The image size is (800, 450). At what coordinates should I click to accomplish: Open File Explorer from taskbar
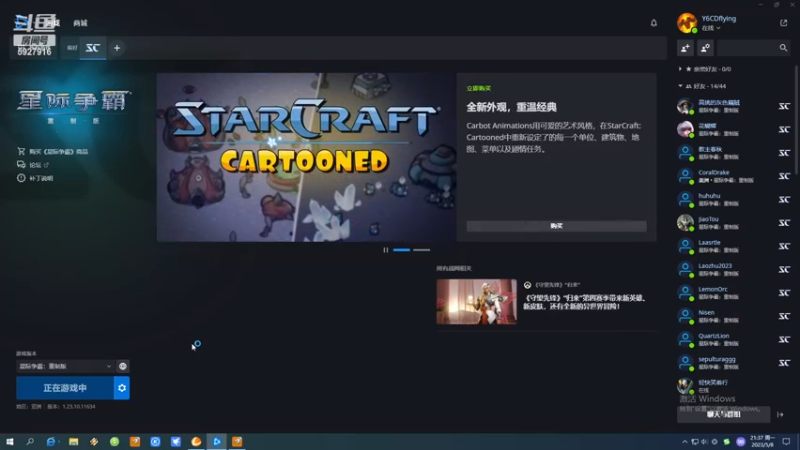pos(73,442)
